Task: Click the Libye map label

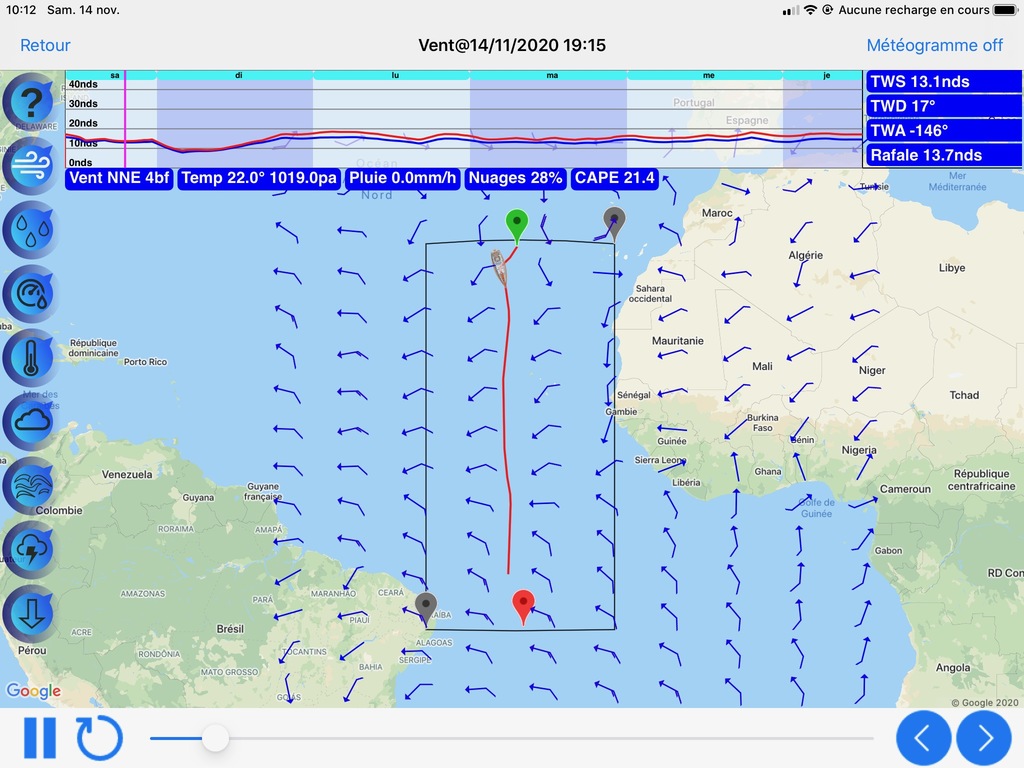Action: [952, 268]
